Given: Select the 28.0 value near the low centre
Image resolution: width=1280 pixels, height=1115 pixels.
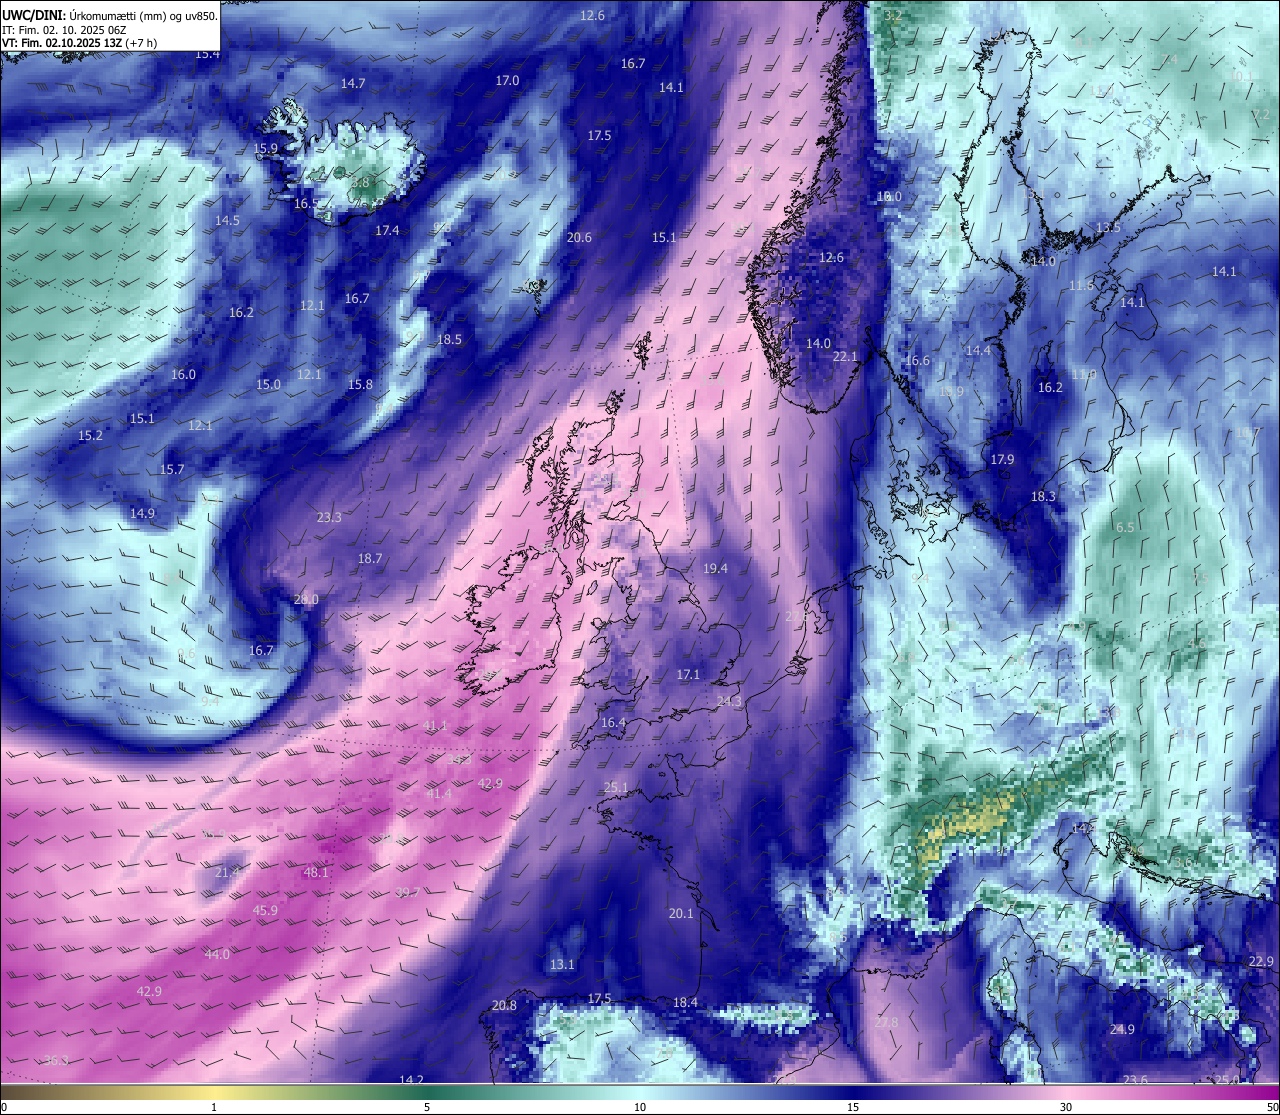Looking at the screenshot, I should coord(306,599).
